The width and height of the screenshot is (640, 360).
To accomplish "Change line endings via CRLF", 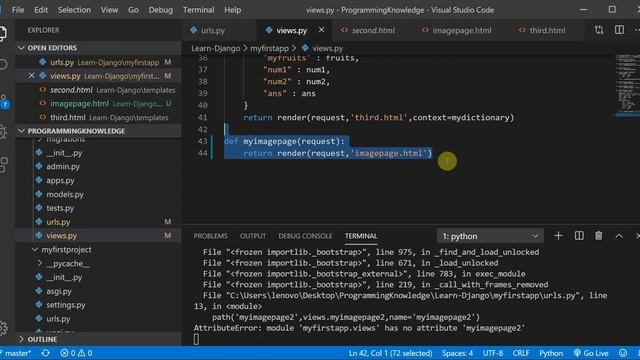I will click(521, 353).
